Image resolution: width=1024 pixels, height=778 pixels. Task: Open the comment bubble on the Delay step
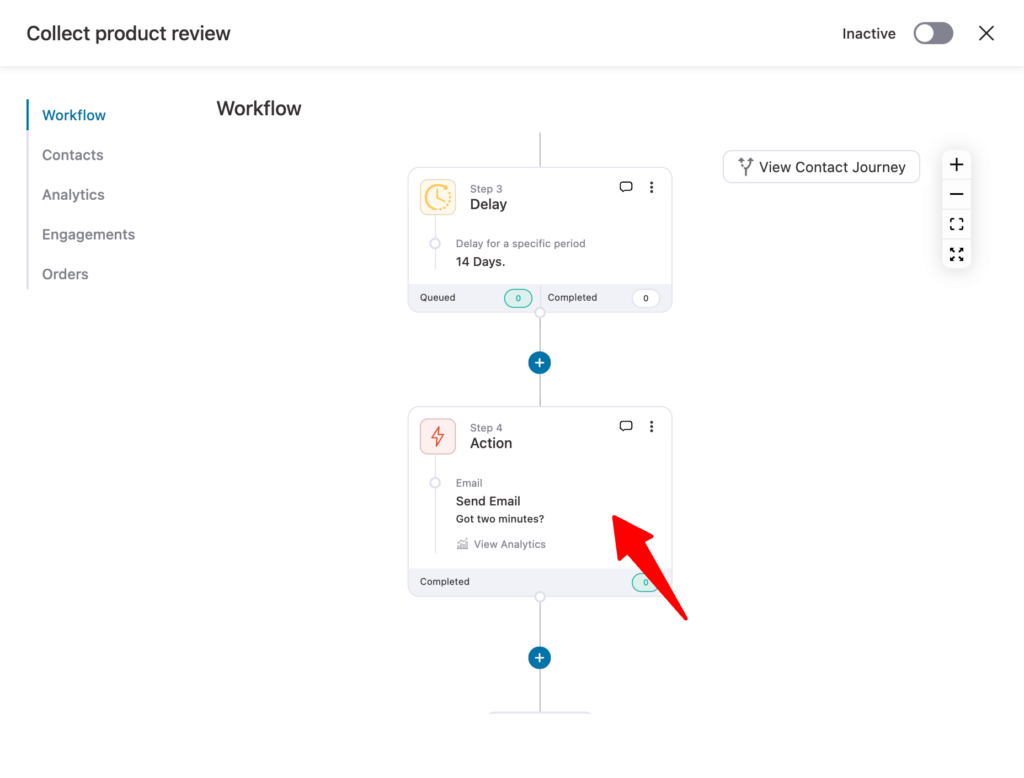click(x=626, y=186)
